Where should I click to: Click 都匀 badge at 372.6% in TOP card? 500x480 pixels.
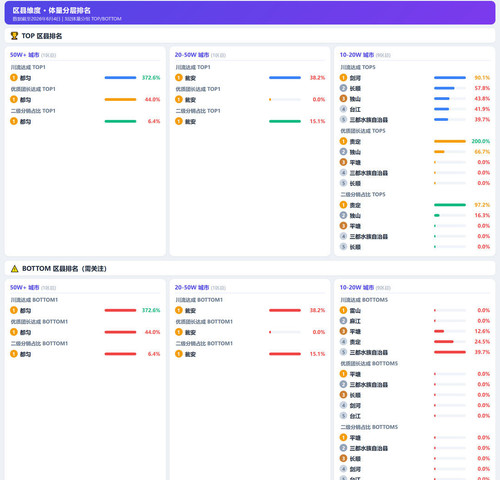(14, 78)
